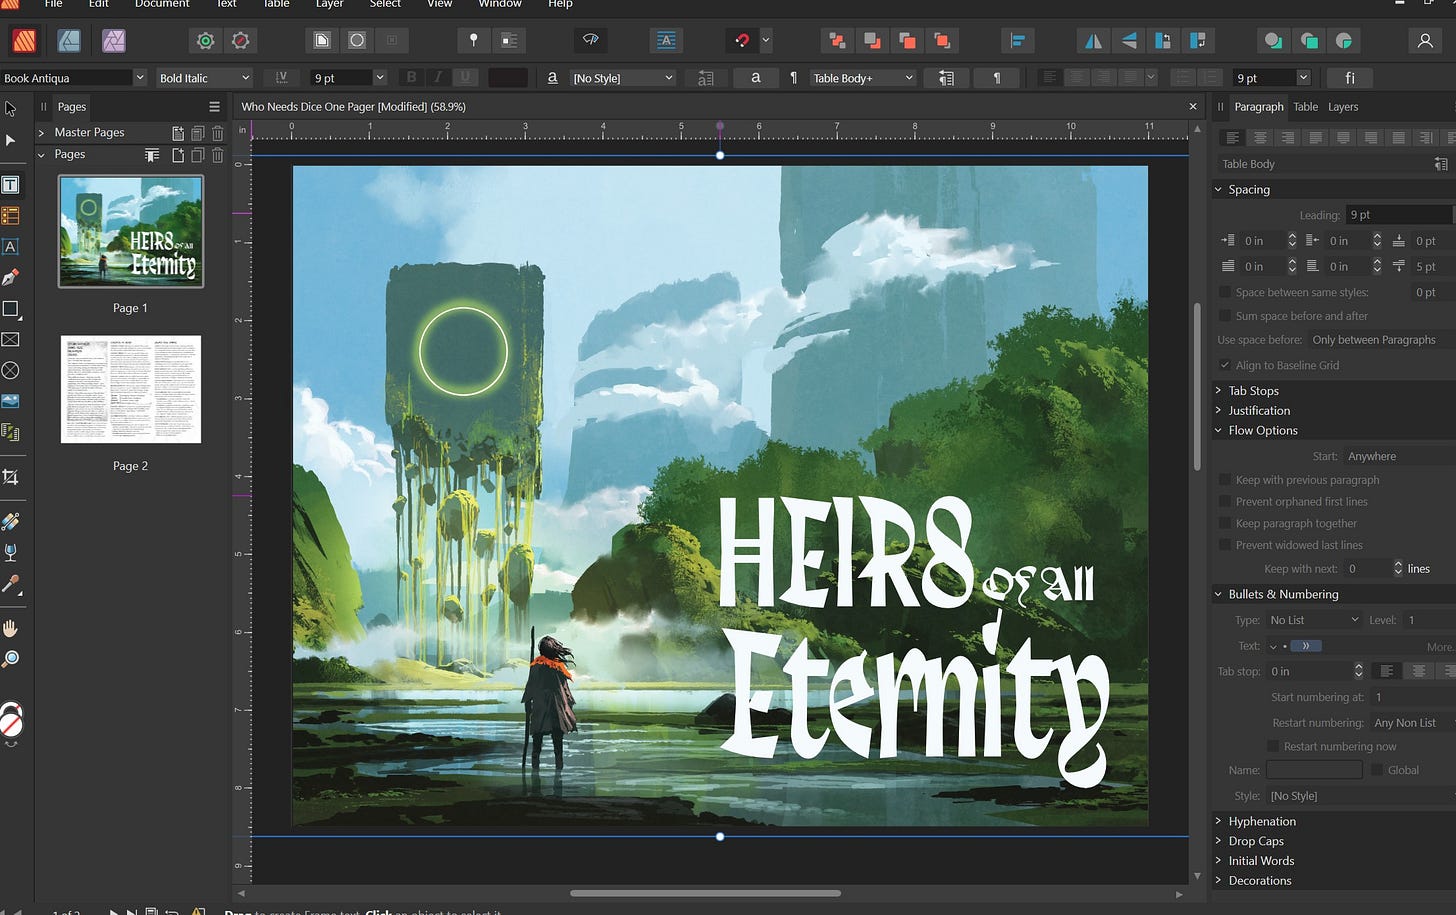Viewport: 1456px width, 915px height.
Task: Open the Book Antiqua font dropdown
Action: pyautogui.click(x=139, y=78)
